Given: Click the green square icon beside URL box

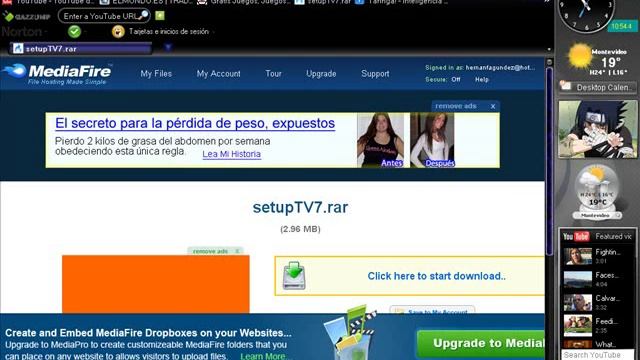Looking at the screenshot, I should (x=160, y=16).
